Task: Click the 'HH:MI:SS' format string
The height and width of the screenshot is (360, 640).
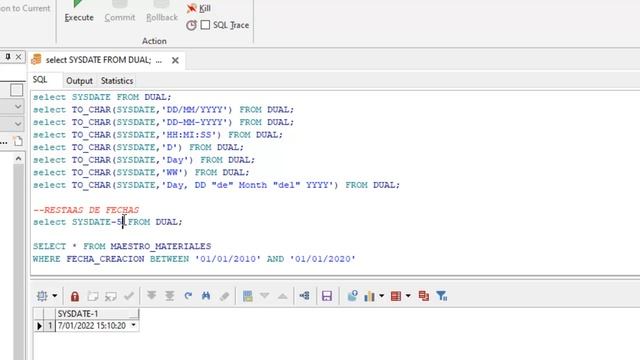Action: [x=191, y=135]
